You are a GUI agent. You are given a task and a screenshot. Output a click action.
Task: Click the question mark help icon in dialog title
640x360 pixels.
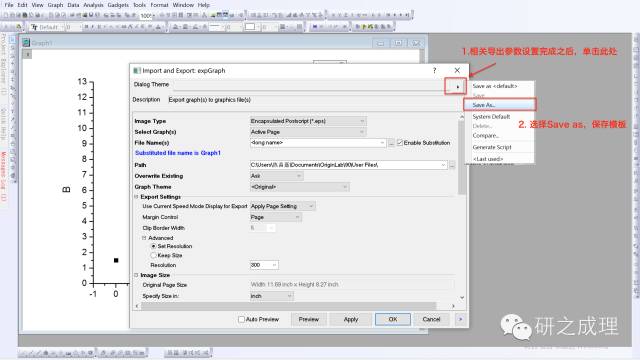tap(434, 70)
